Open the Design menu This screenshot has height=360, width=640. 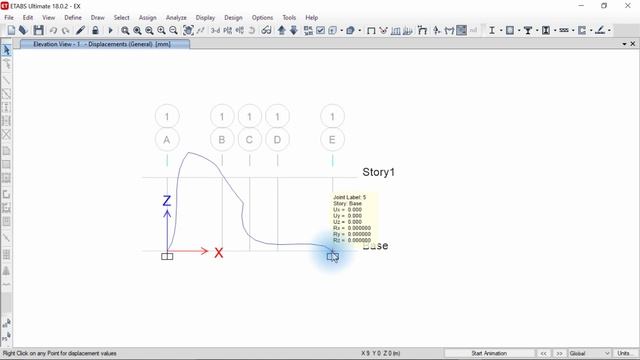pos(233,18)
